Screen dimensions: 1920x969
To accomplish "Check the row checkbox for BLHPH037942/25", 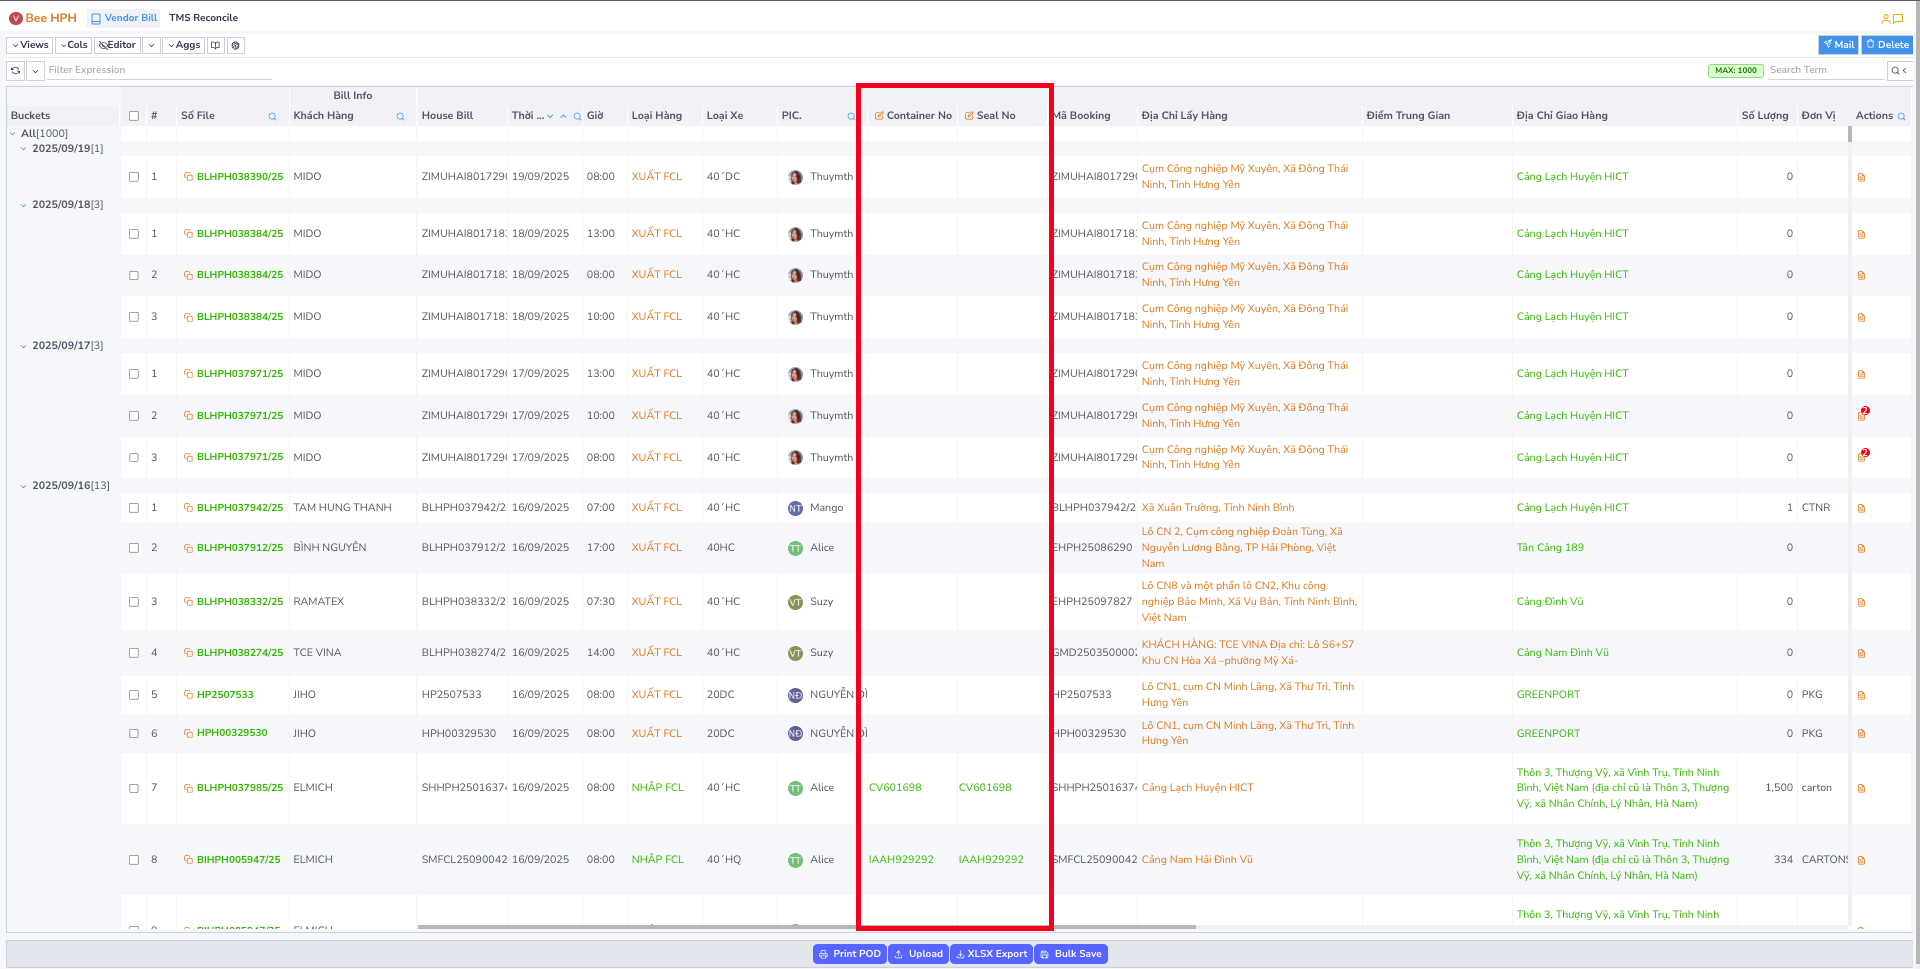I will coord(134,508).
